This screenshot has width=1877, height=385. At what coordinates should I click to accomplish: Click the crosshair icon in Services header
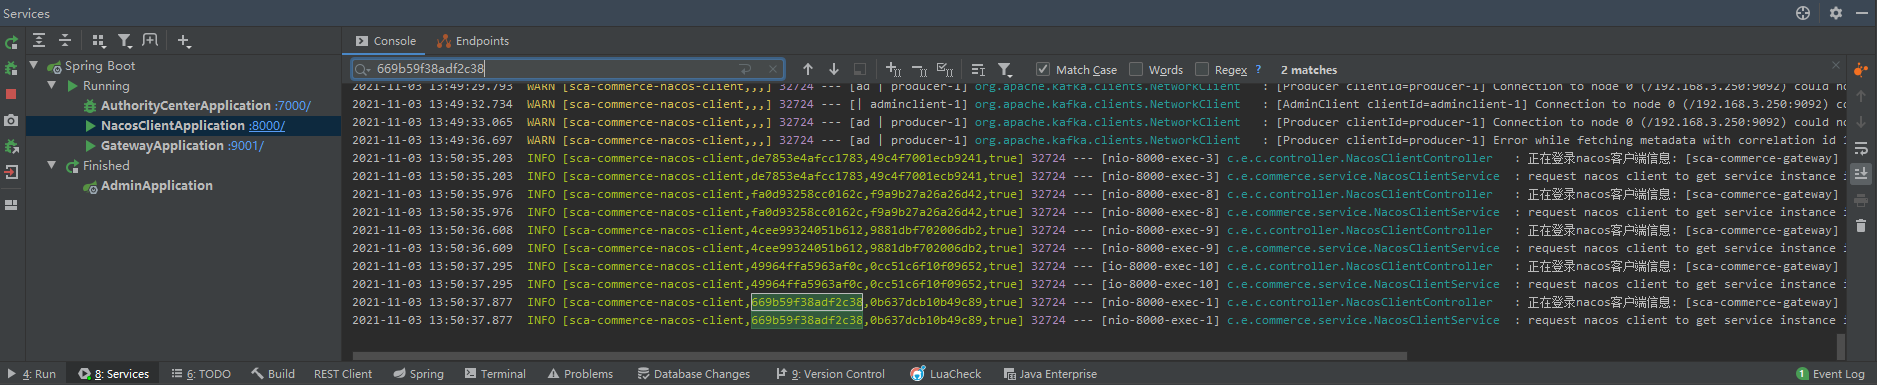pyautogui.click(x=1803, y=13)
